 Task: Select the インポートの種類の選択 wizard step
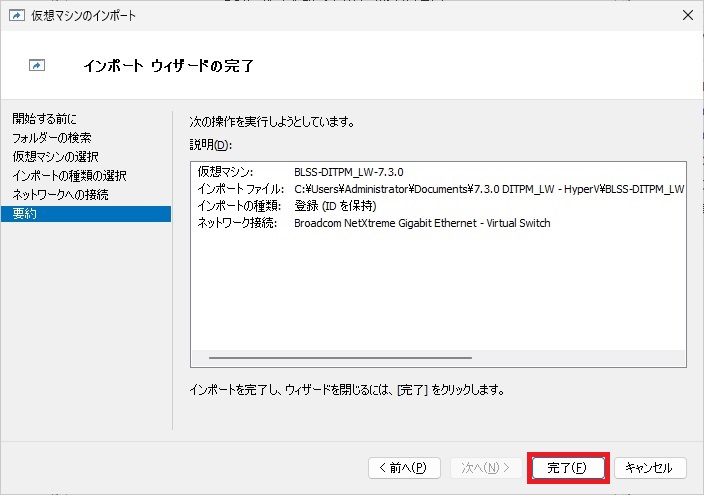pos(69,176)
